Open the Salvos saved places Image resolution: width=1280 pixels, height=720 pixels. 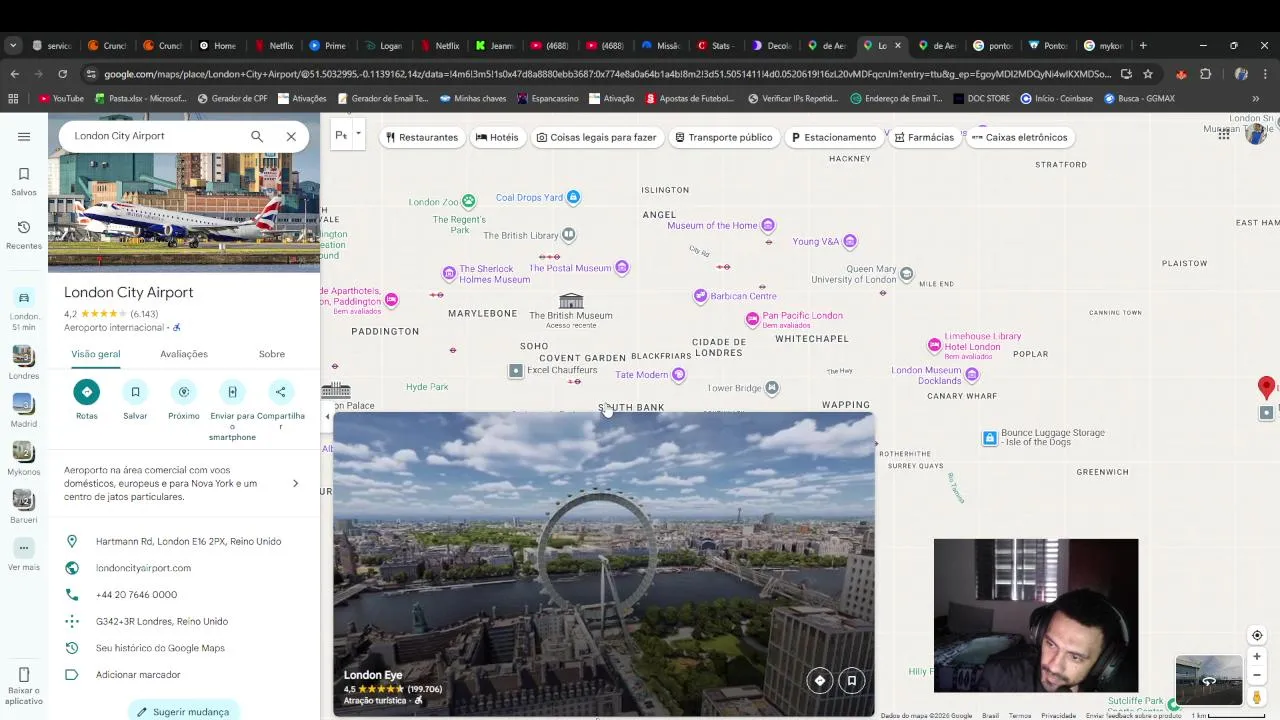coord(24,181)
